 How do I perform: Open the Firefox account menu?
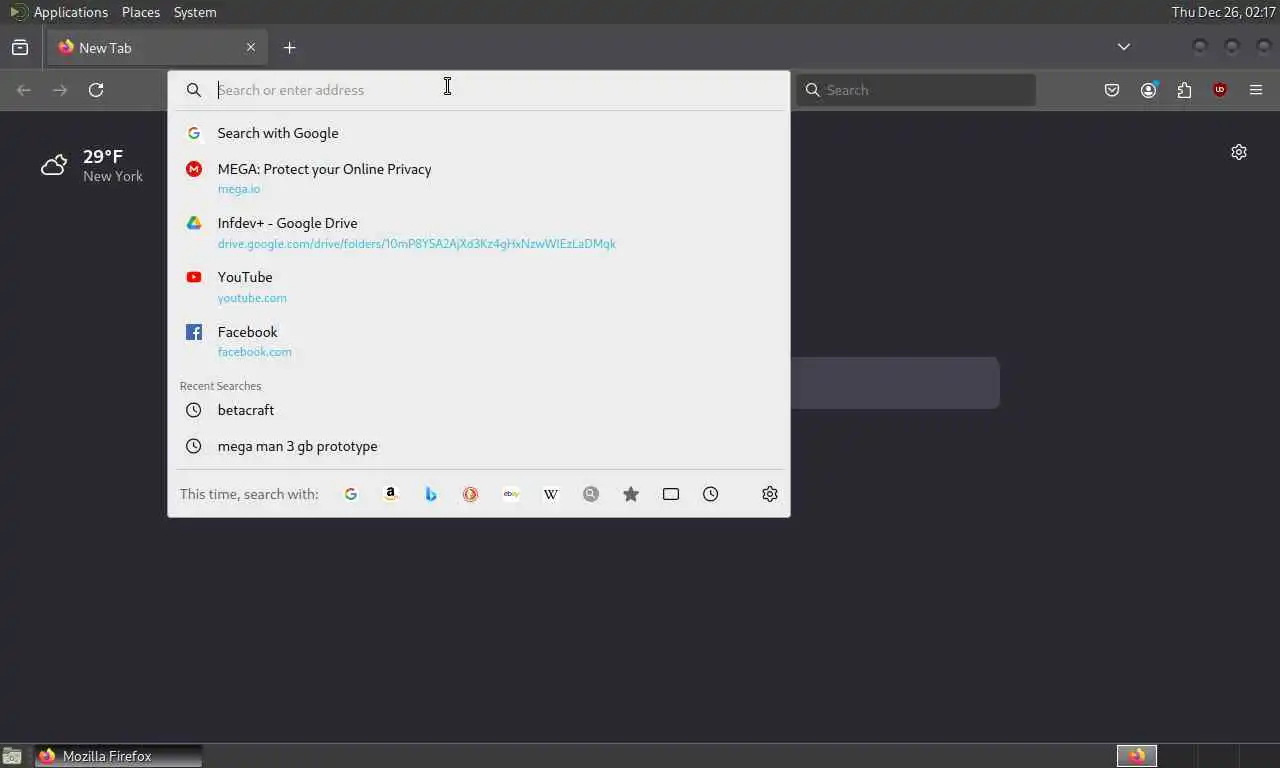(1148, 90)
